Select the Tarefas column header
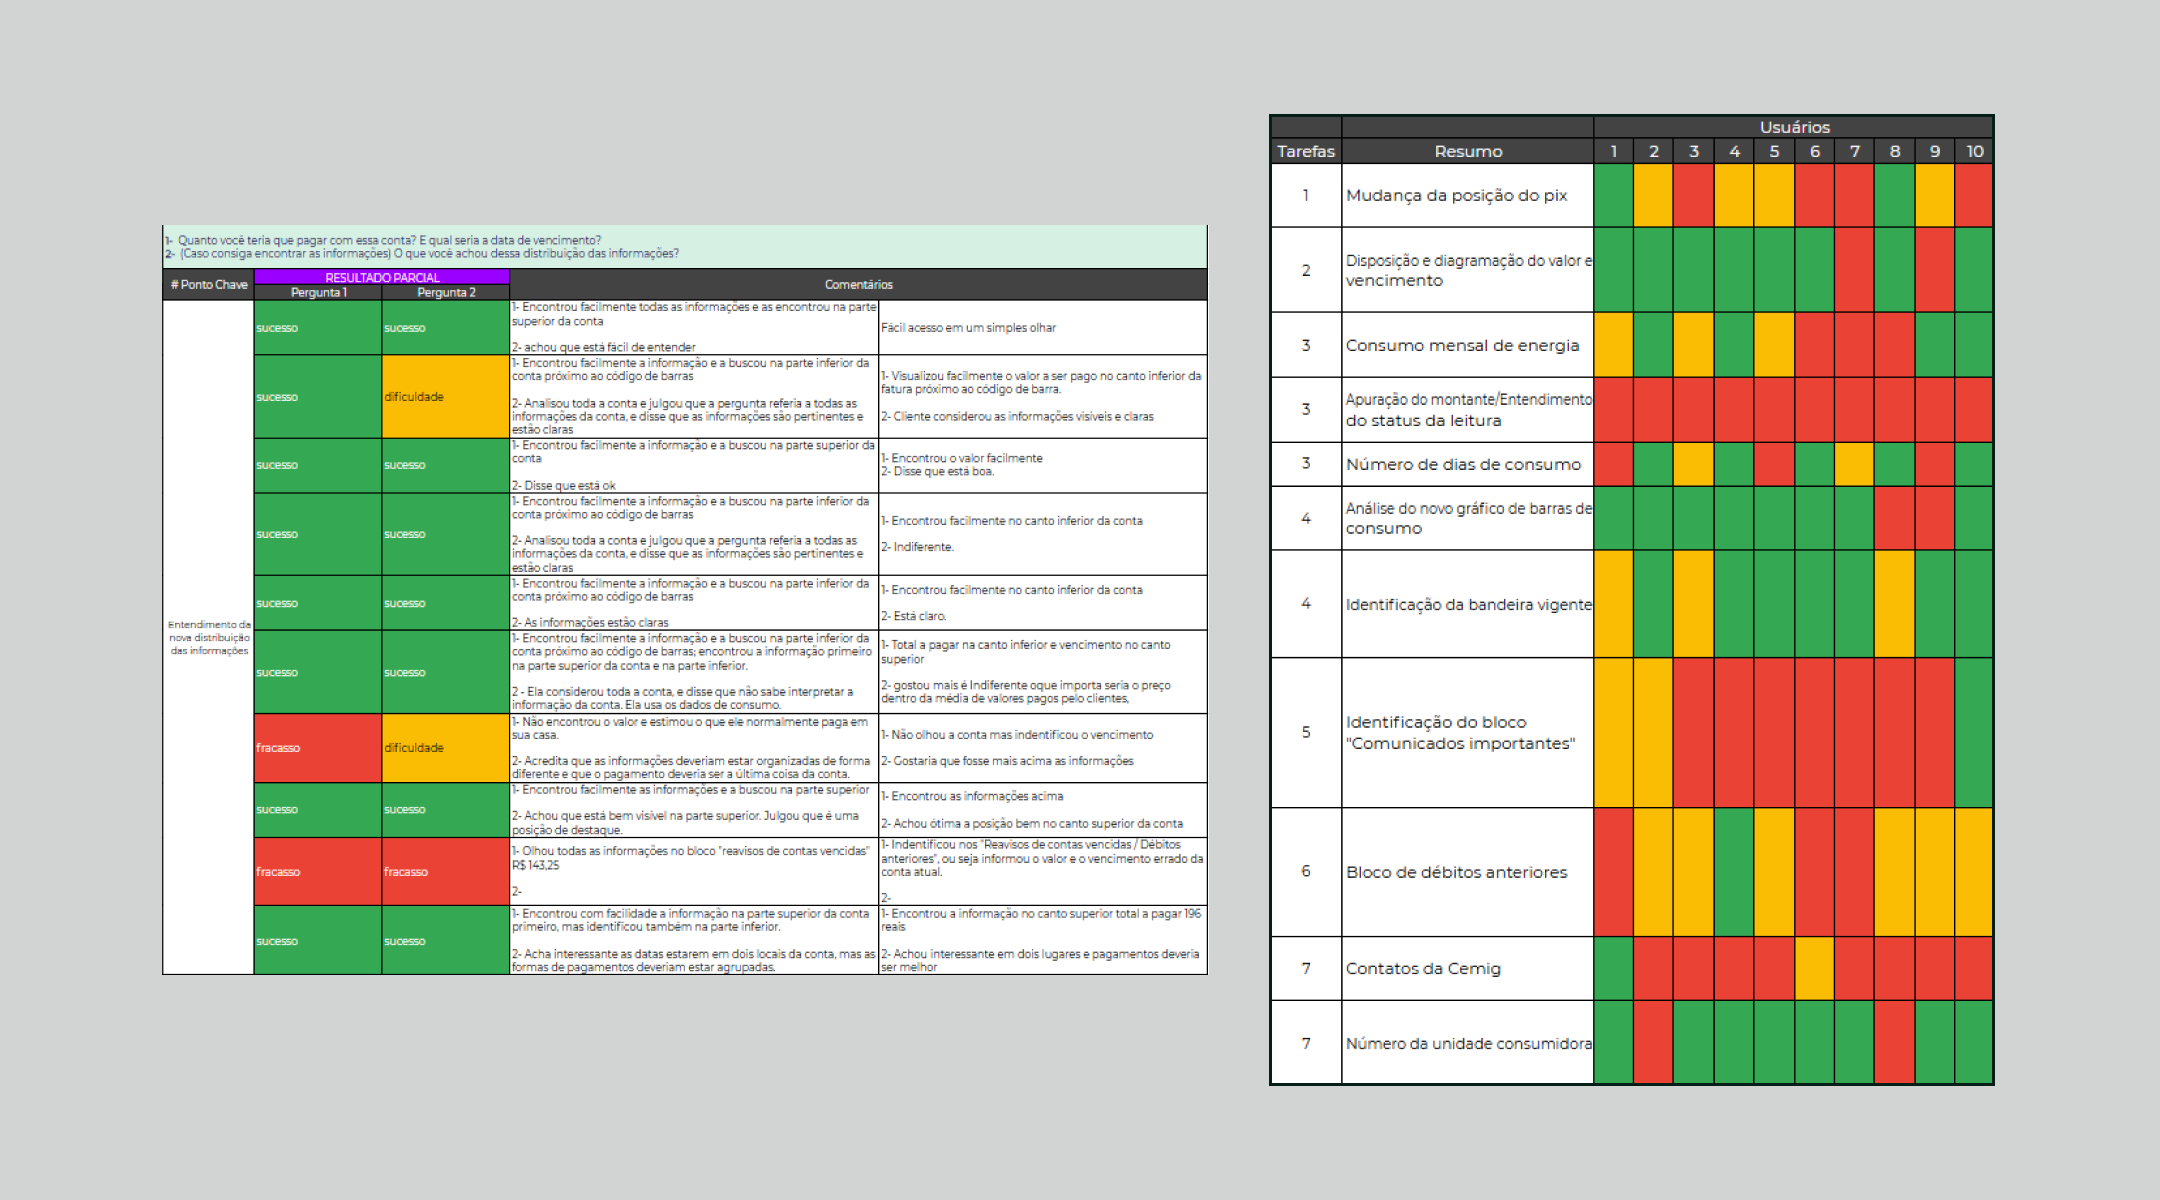 click(x=1305, y=151)
